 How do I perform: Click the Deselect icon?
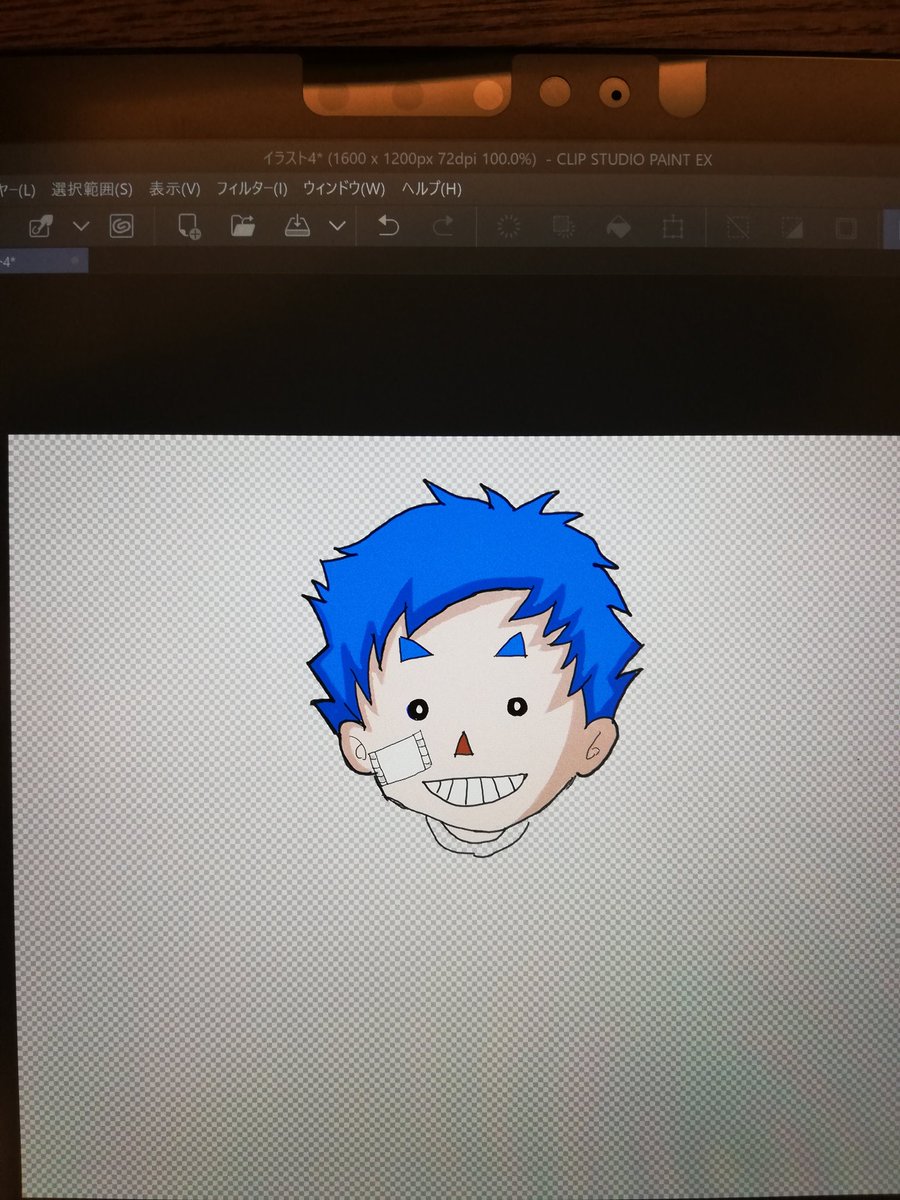(738, 228)
